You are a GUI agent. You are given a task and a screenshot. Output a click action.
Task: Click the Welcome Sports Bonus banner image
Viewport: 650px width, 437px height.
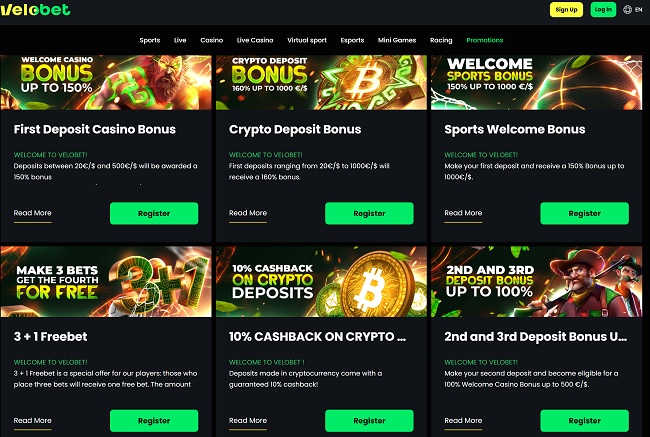click(536, 83)
